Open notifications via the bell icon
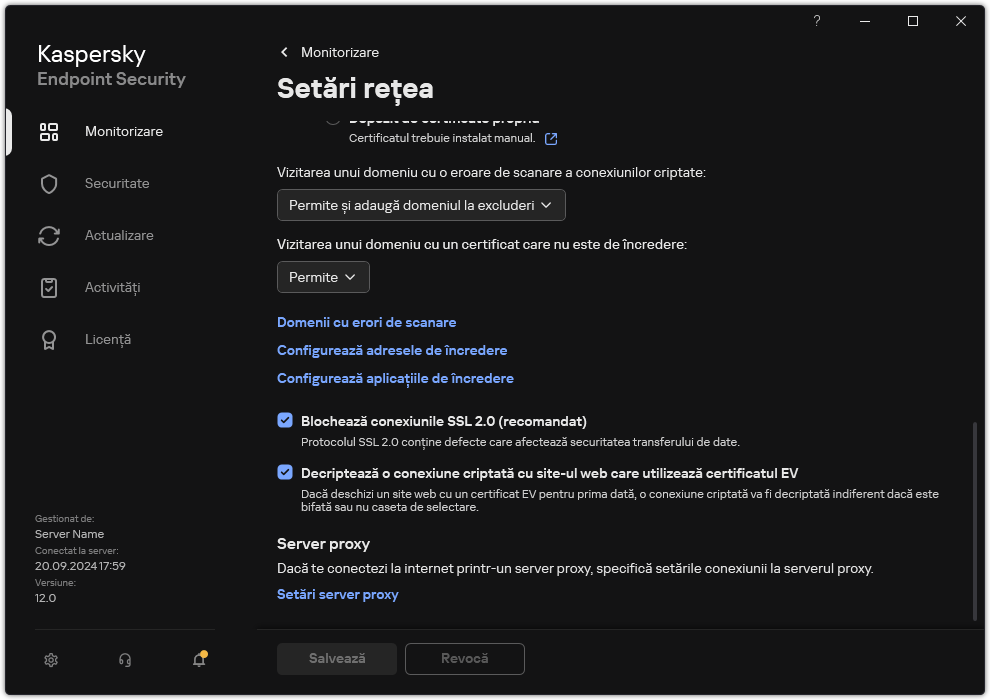Viewport: 990px width, 700px height. pyautogui.click(x=198, y=660)
